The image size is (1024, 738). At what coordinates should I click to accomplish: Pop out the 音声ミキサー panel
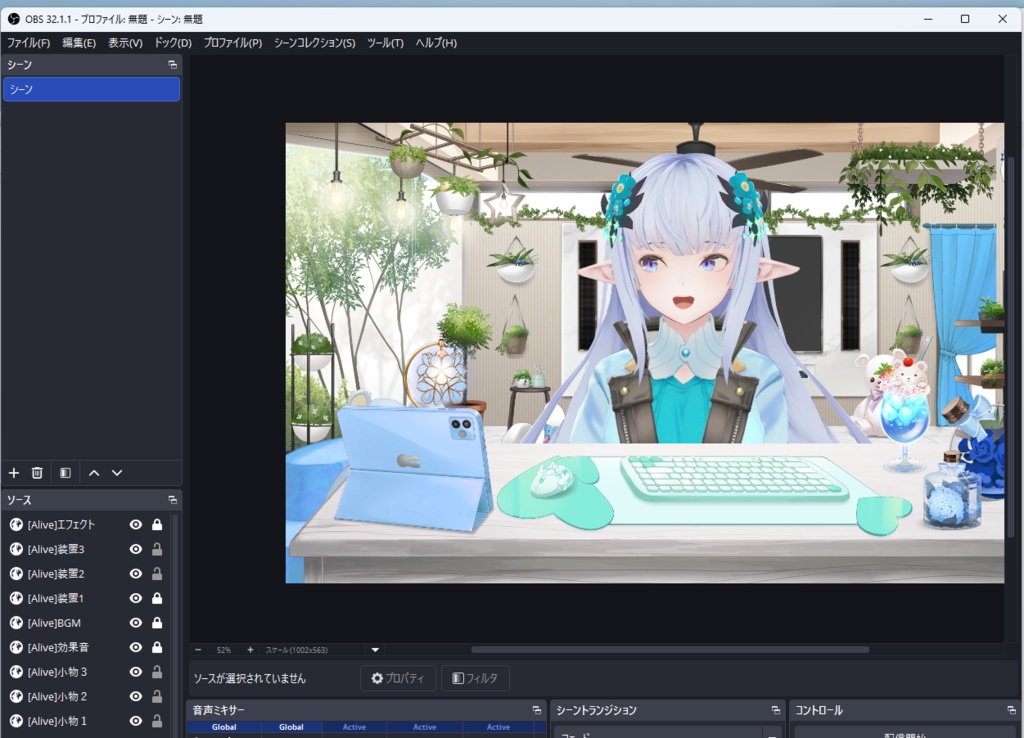(x=537, y=709)
